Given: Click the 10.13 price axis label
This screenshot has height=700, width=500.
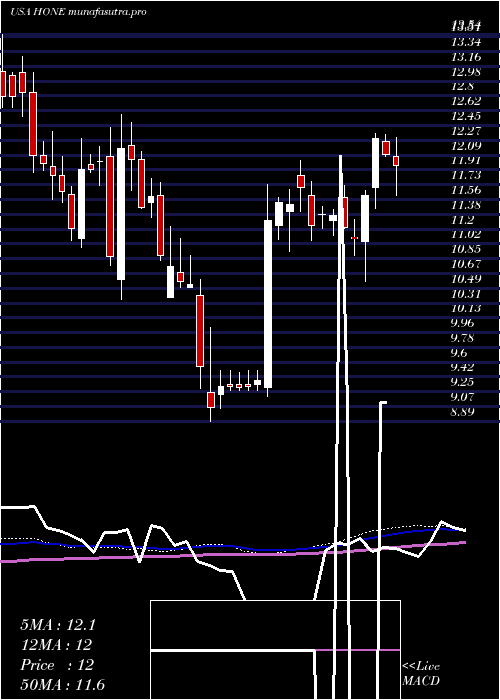Looking at the screenshot, I should [466, 308].
